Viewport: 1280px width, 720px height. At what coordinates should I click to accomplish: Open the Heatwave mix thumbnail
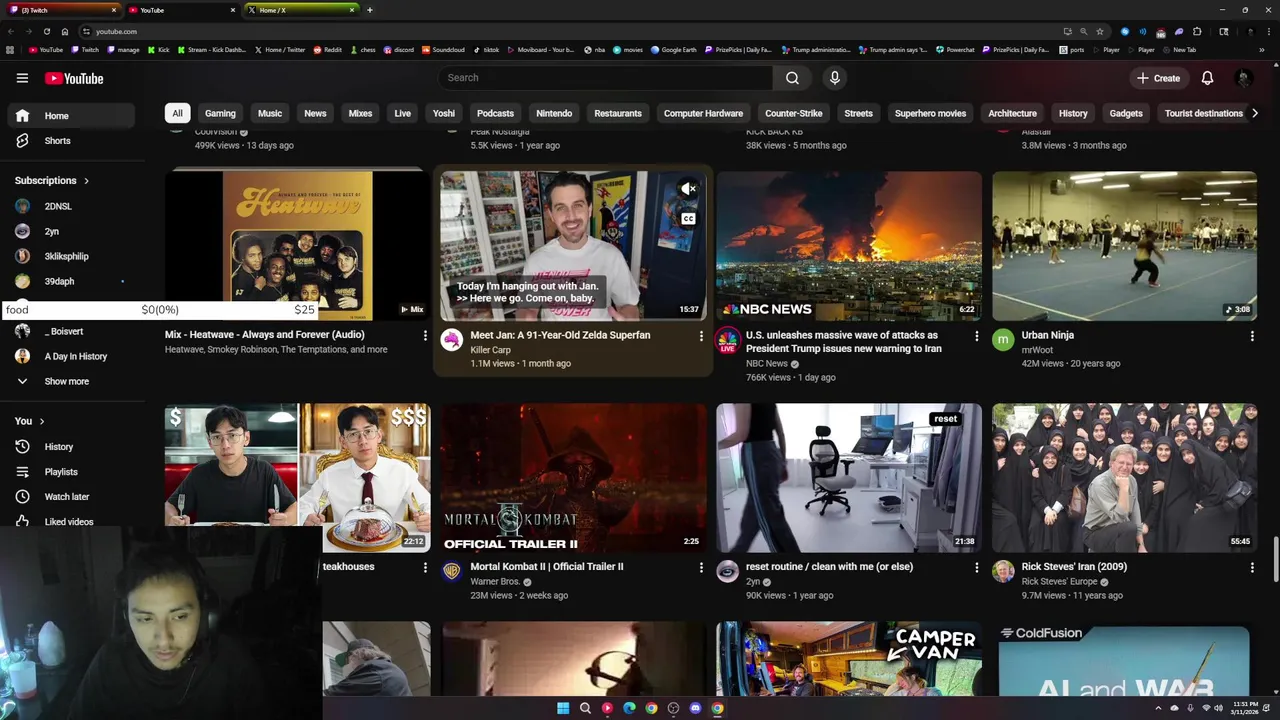point(298,246)
